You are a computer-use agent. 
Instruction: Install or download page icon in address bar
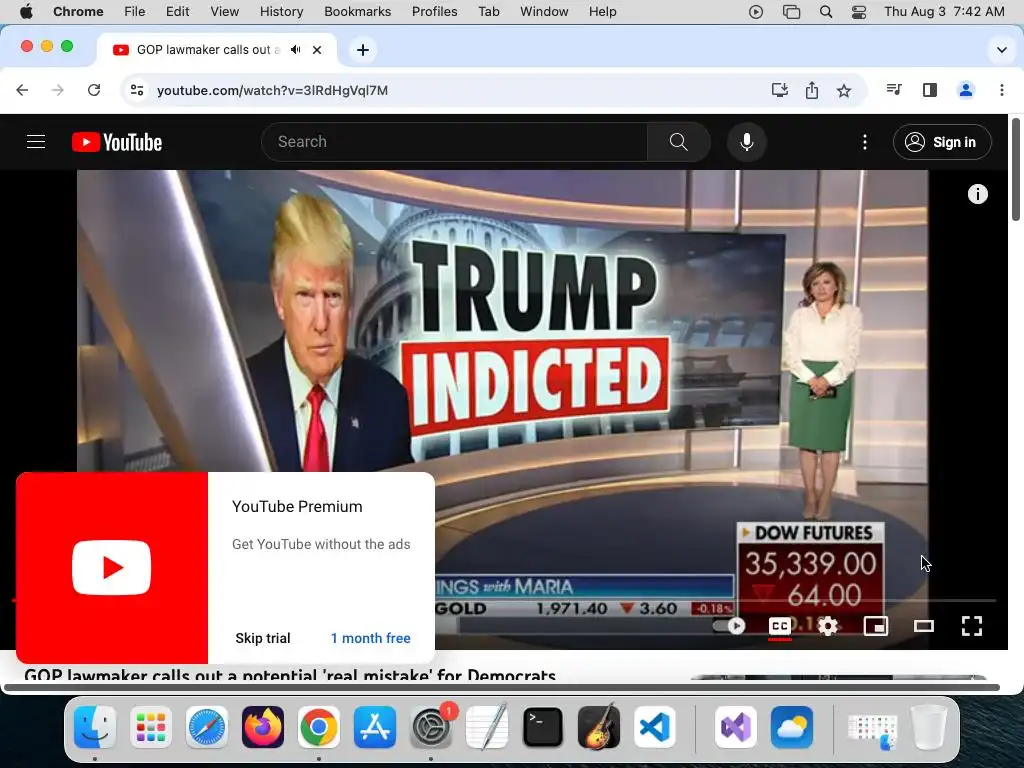(x=780, y=90)
